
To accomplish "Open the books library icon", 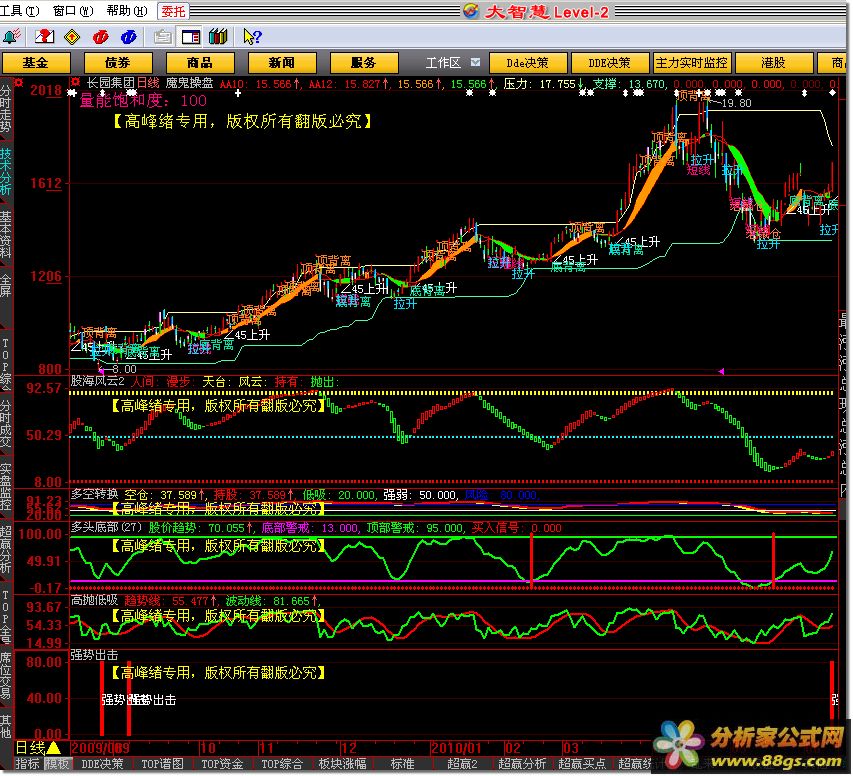I will coord(218,37).
